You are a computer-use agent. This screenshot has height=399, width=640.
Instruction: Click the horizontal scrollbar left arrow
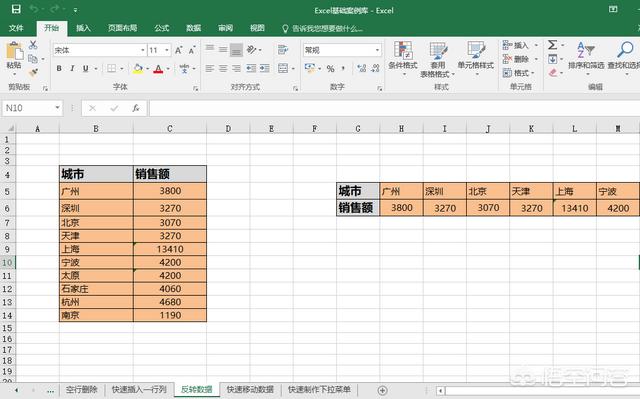click(x=440, y=391)
